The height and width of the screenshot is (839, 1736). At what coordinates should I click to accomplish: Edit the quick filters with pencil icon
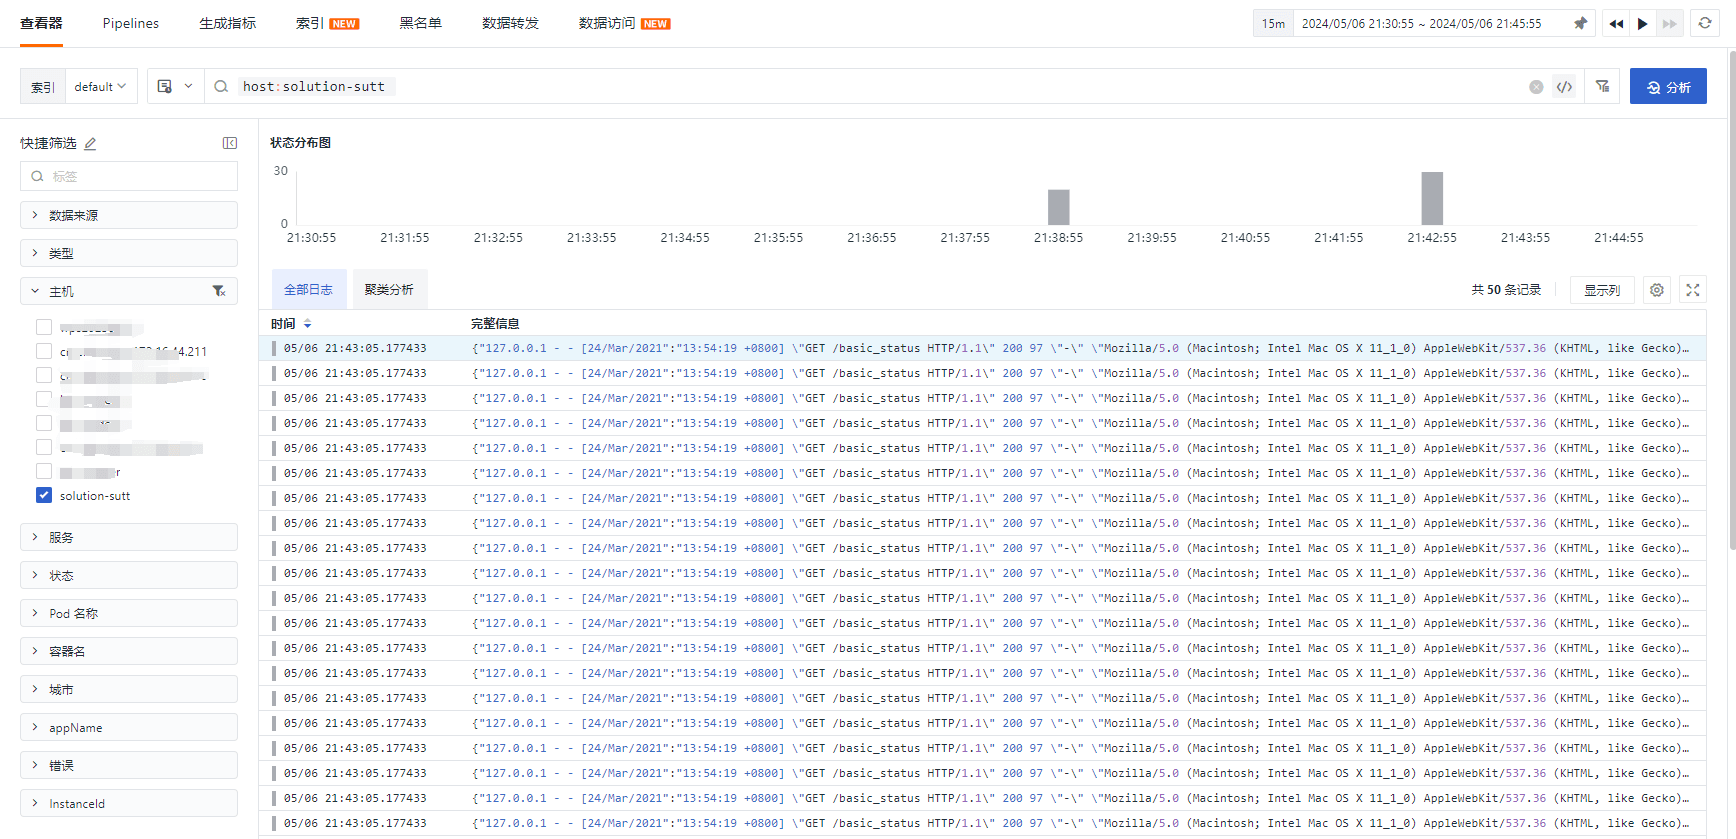pos(90,144)
